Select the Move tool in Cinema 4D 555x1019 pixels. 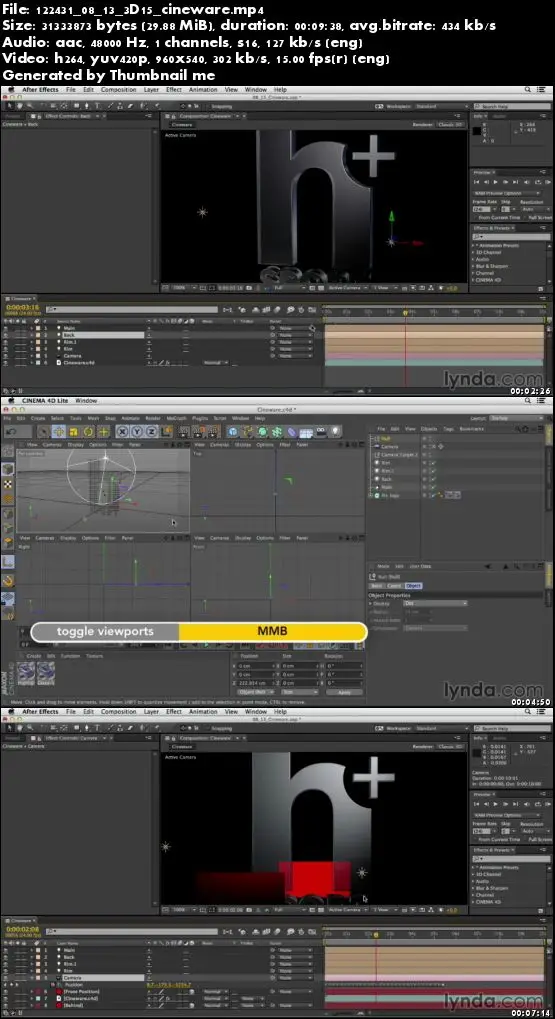59,432
